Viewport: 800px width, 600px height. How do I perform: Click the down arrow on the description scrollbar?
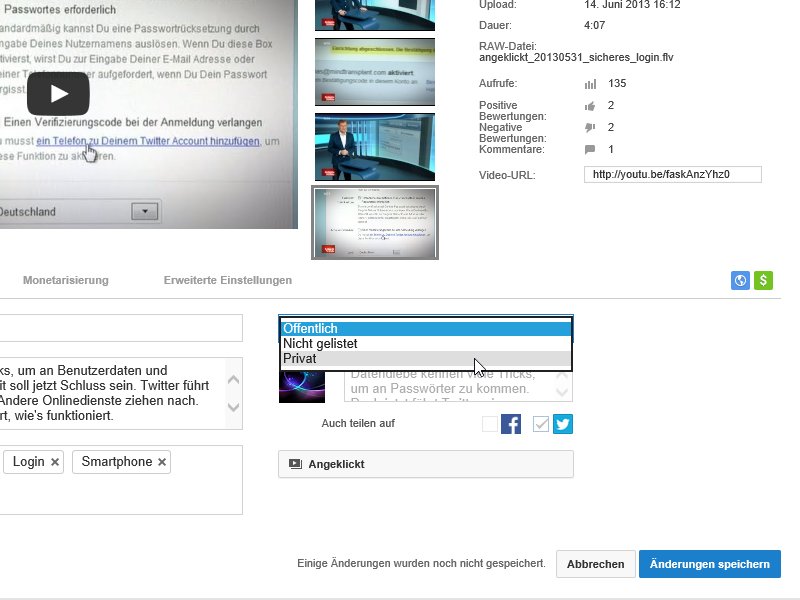tap(233, 407)
